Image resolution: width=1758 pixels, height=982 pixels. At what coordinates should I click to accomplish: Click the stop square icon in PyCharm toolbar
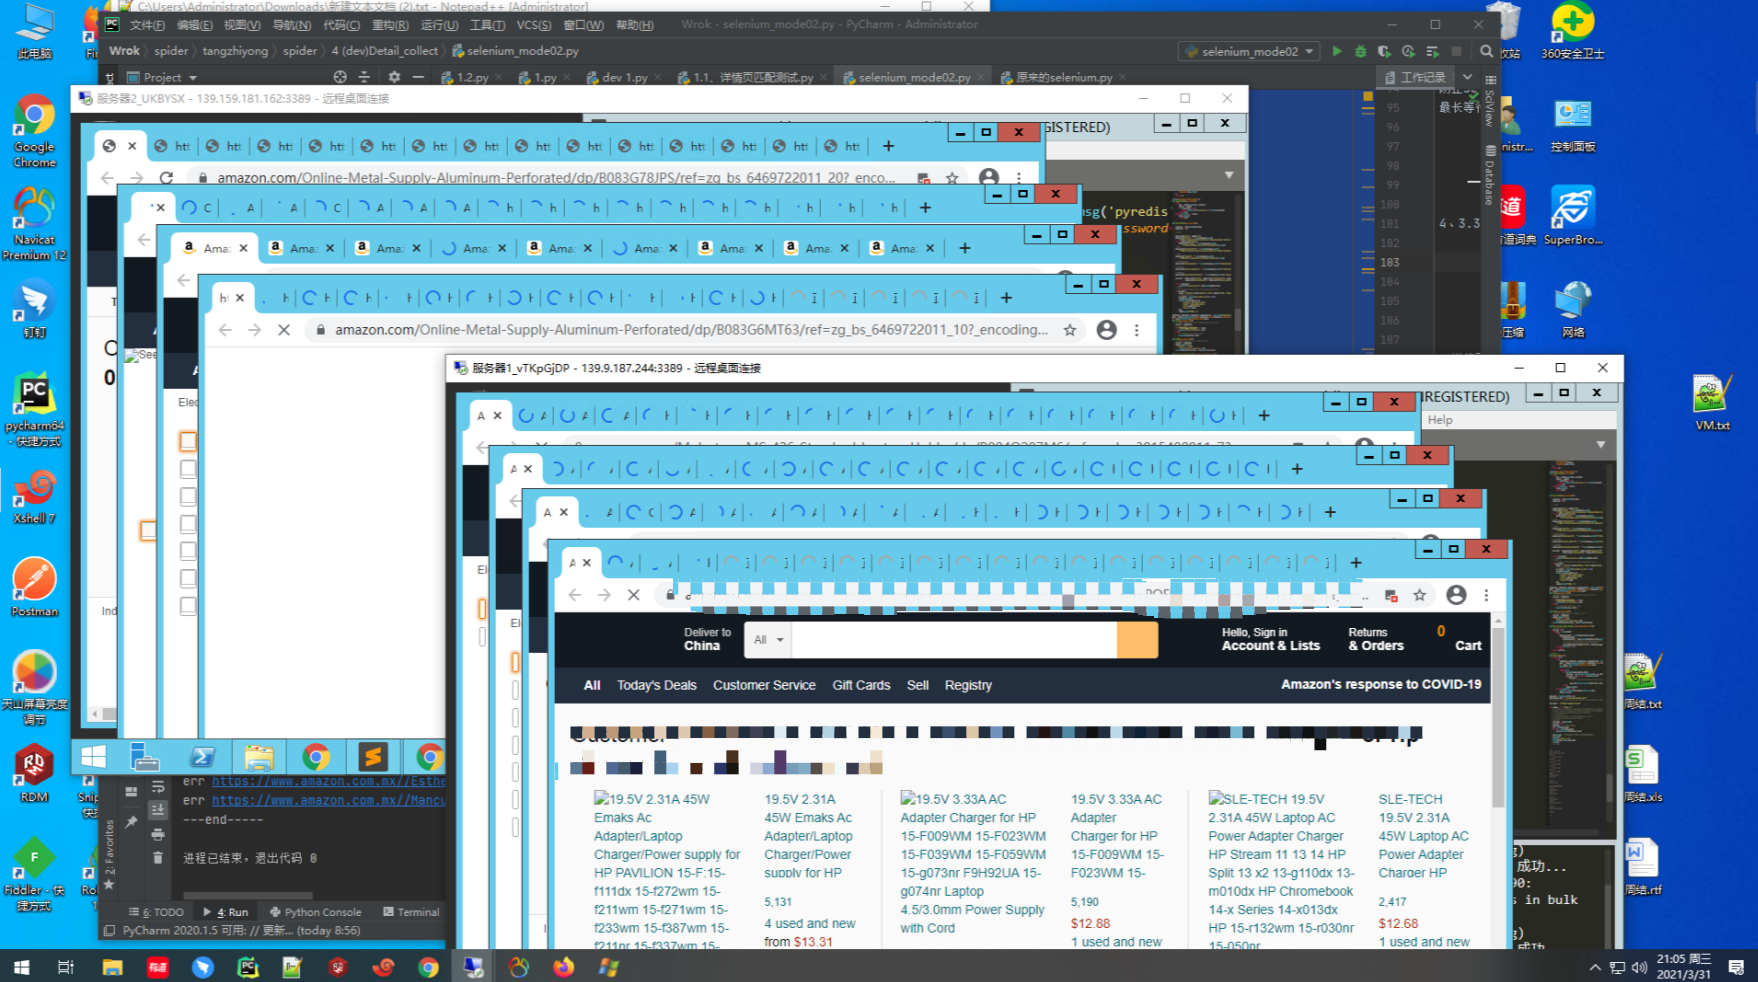[x=1456, y=51]
